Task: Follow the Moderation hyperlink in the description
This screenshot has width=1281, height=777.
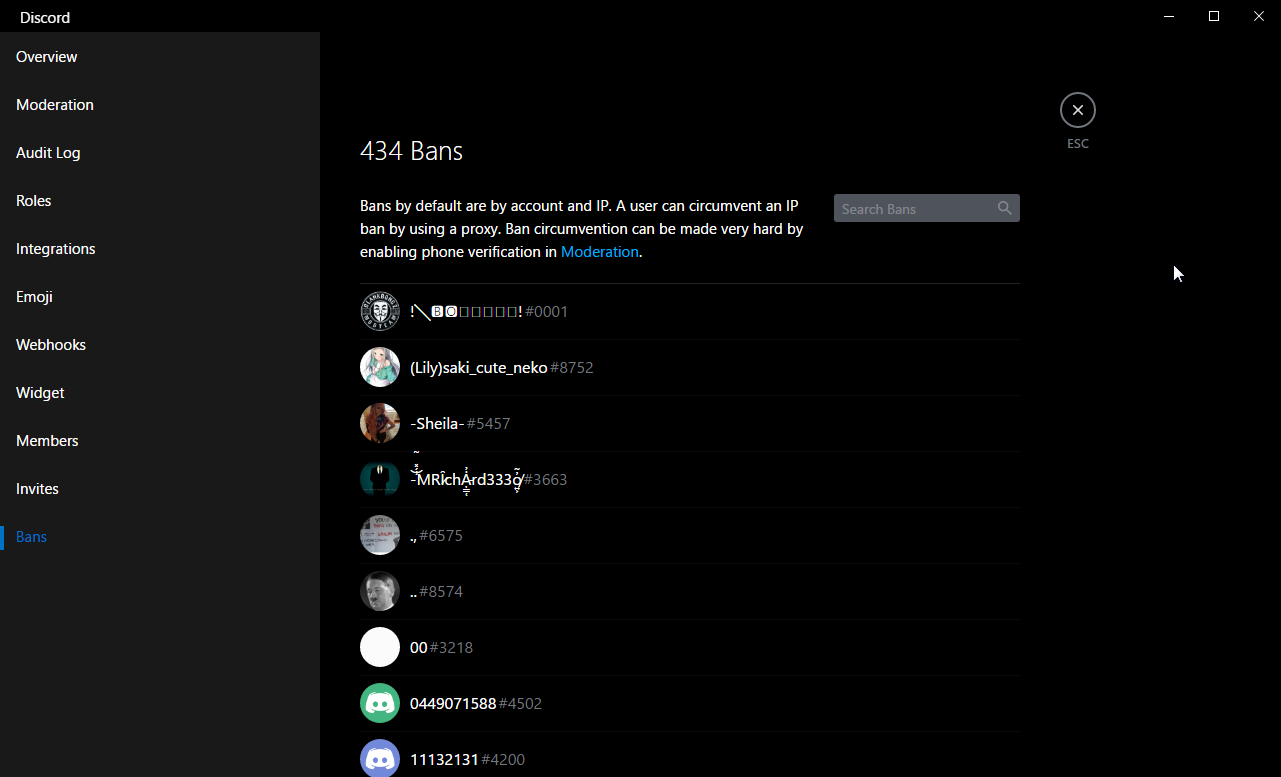Action: point(599,252)
